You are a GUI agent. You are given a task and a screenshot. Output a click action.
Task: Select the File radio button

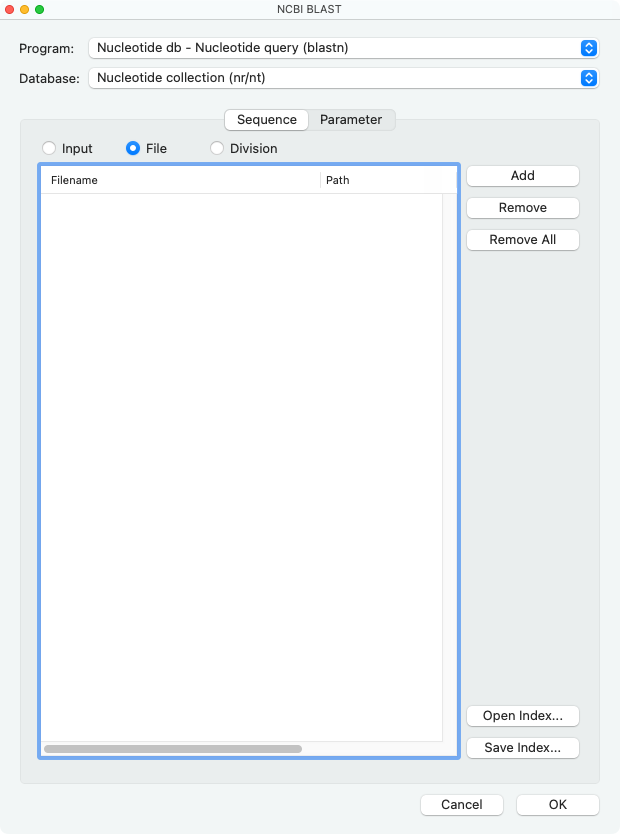(x=133, y=148)
